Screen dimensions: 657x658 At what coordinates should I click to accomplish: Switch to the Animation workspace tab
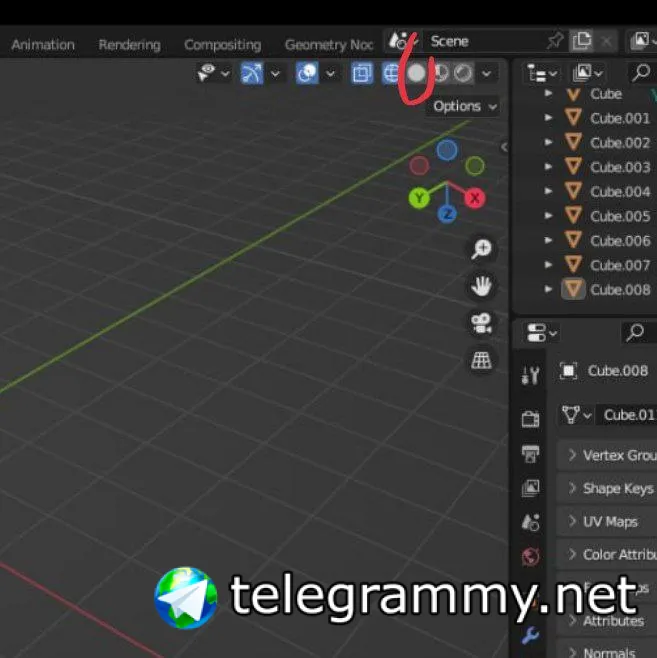(43, 45)
